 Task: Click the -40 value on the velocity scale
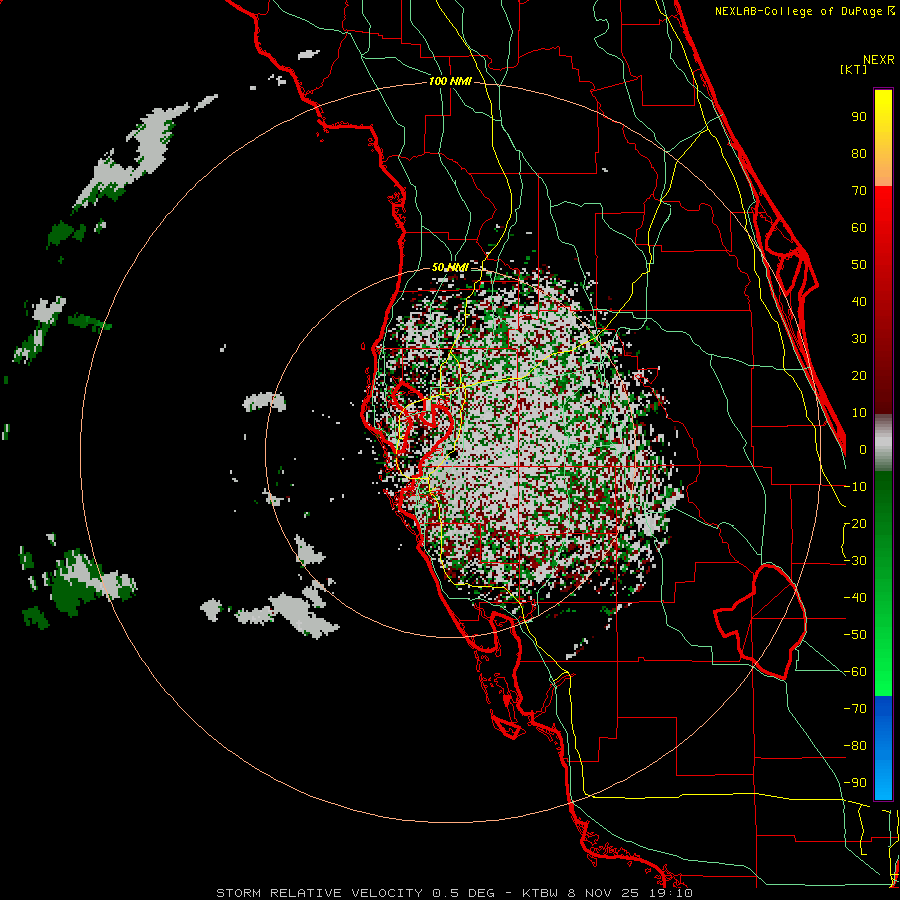(x=855, y=598)
